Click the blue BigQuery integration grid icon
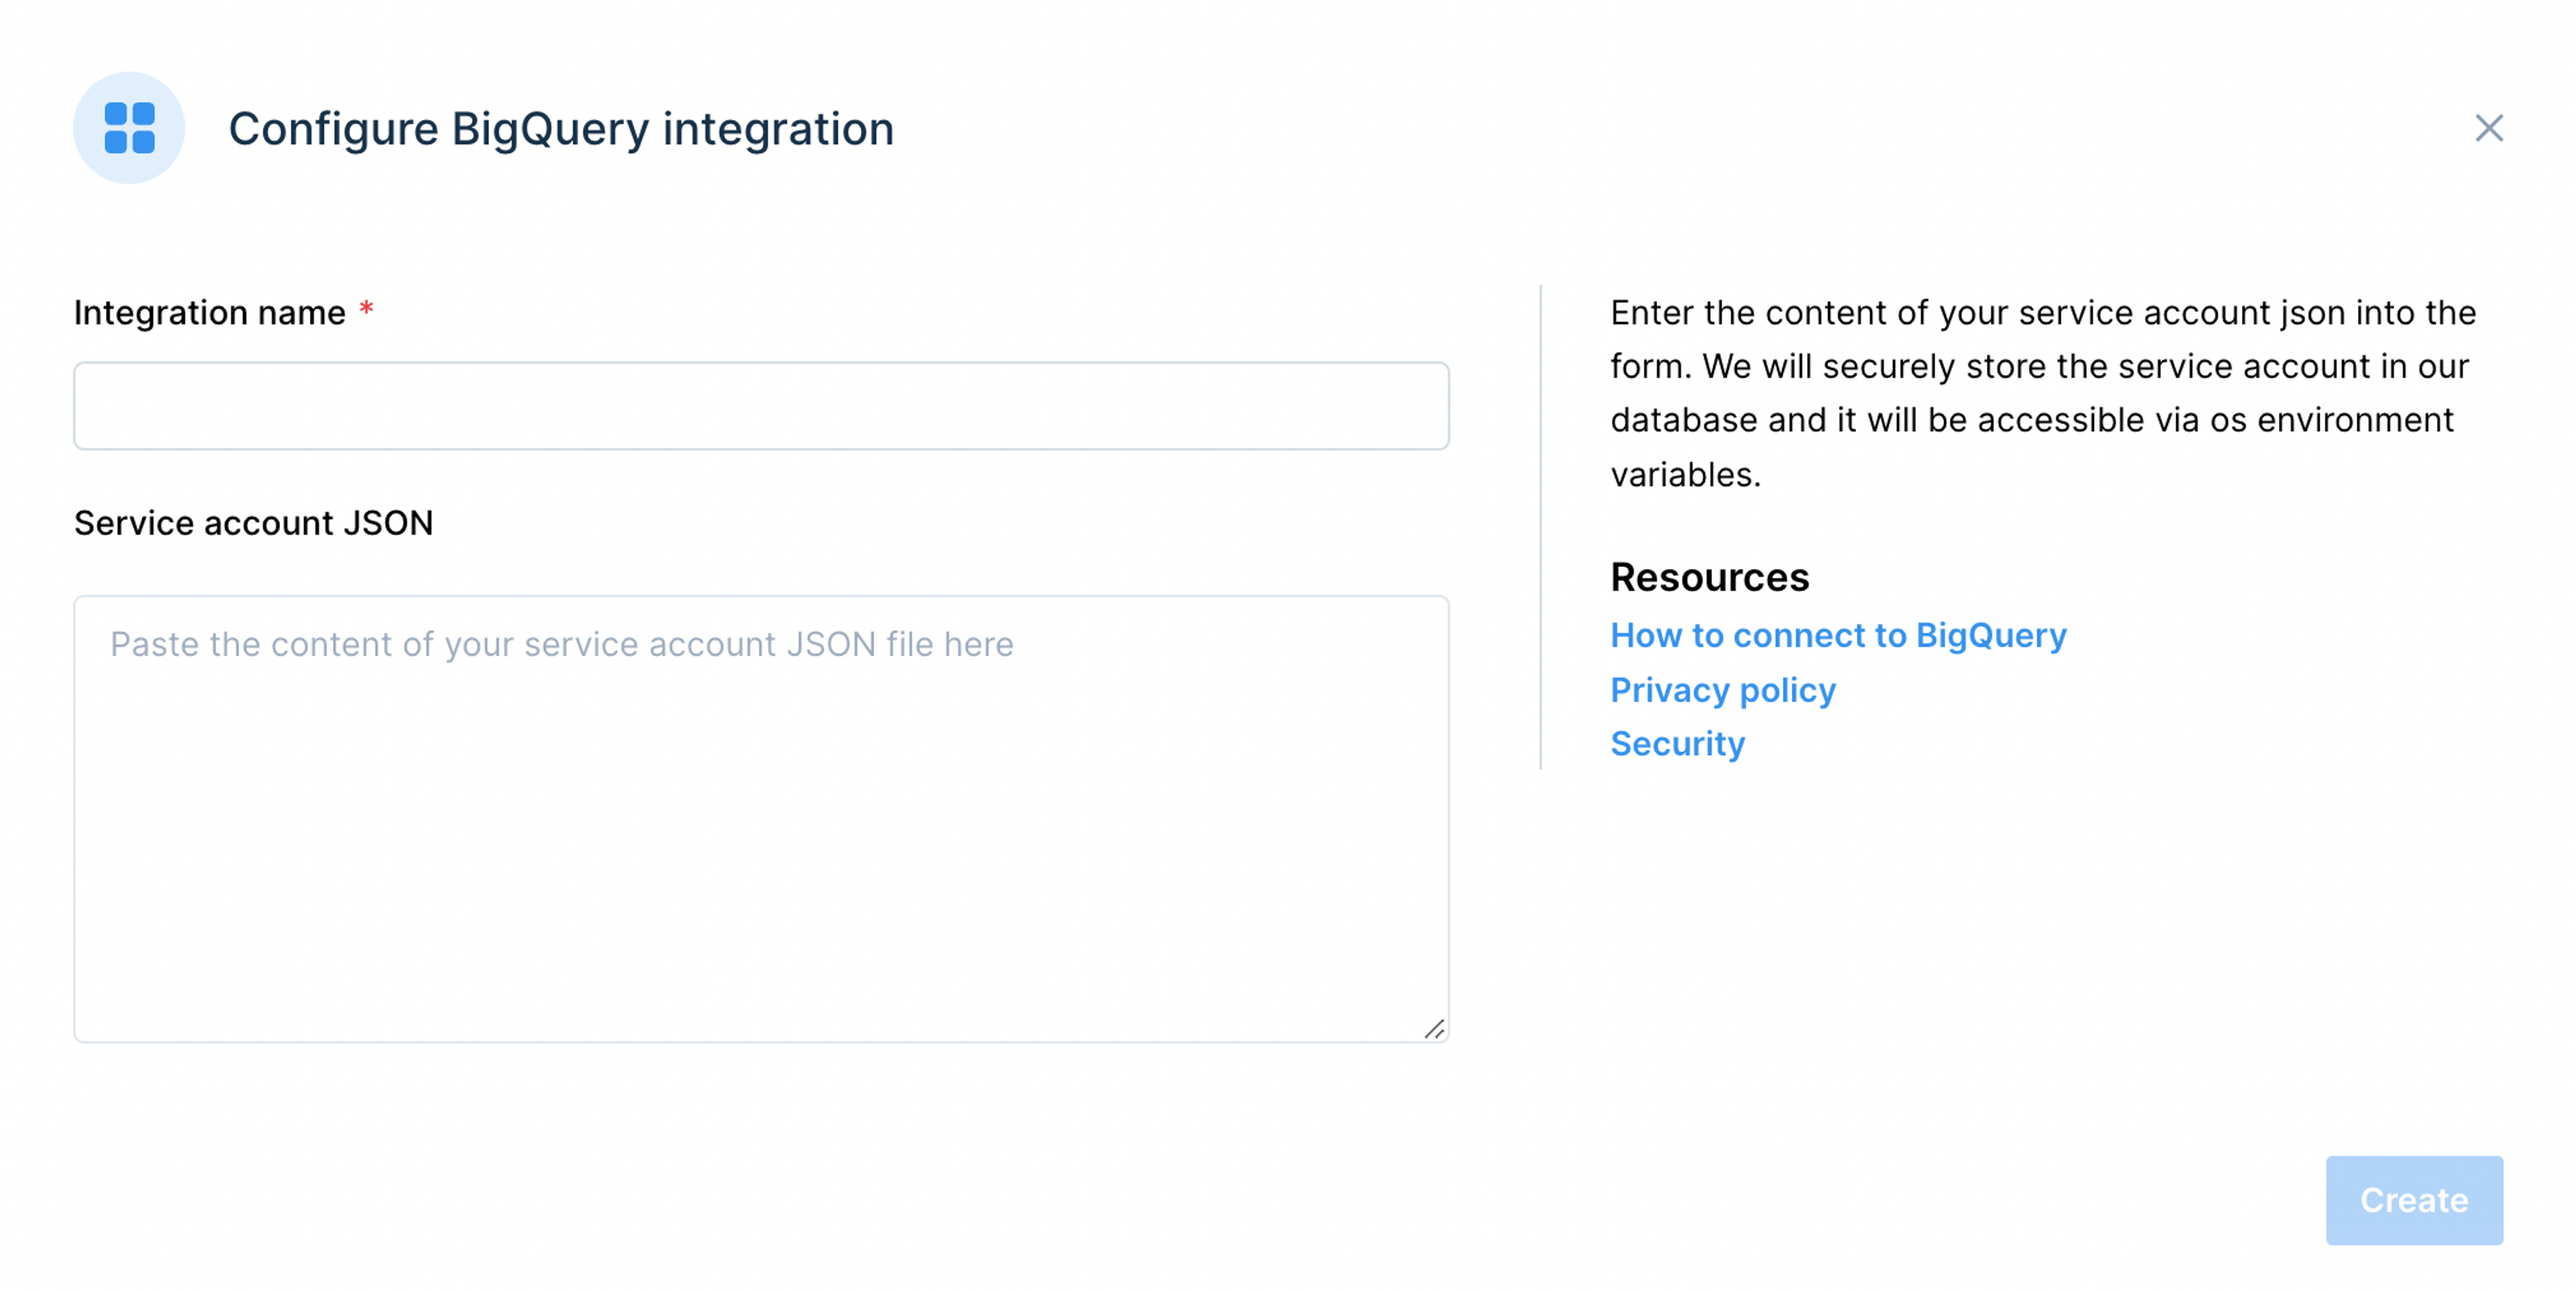The height and width of the screenshot is (1291, 2576). click(x=129, y=128)
